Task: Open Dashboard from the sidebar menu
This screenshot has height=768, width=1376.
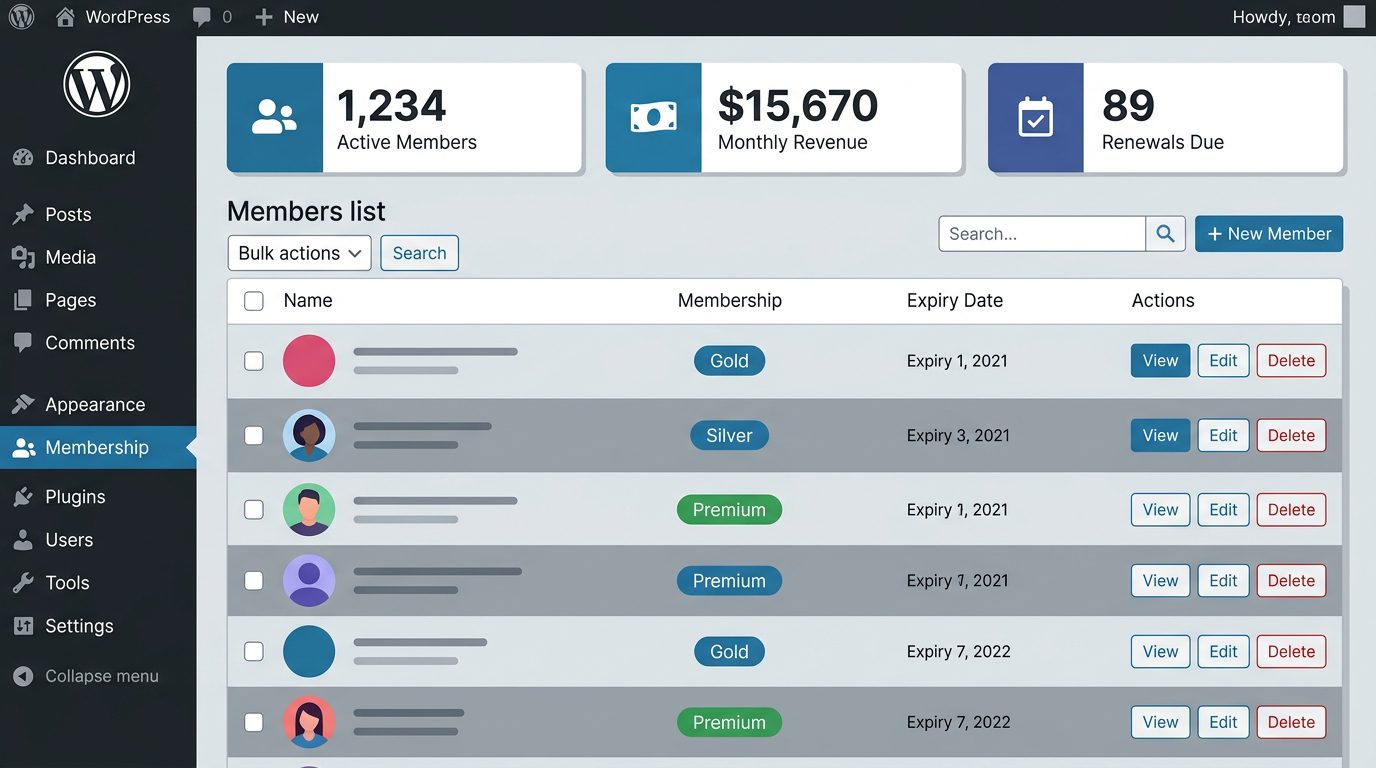Action: (x=98, y=158)
